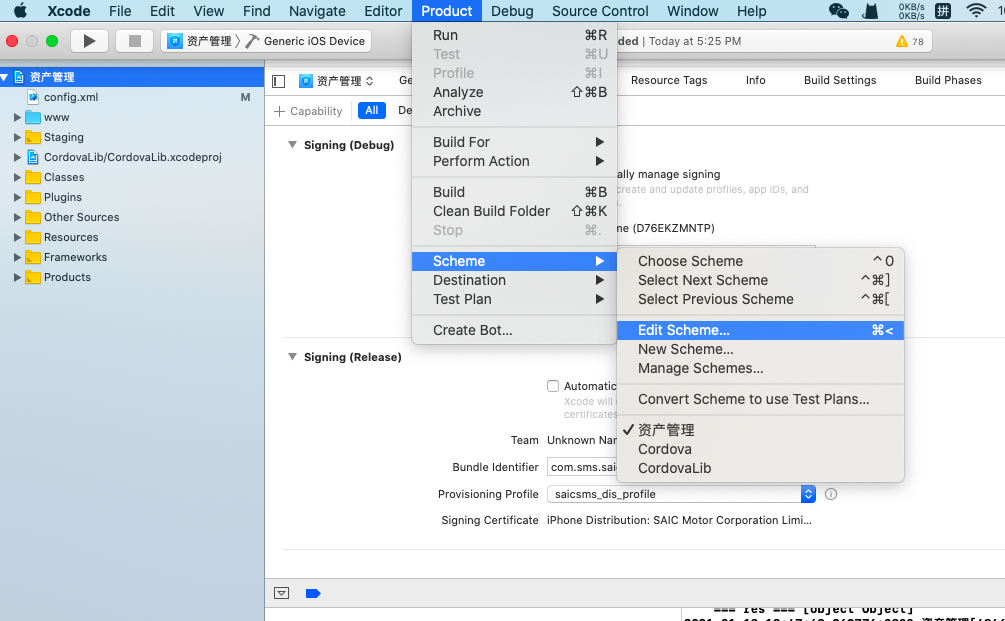Collapse the root 资产管理 project disclosure triangle
Screen dimensions: 1005x621
(4, 77)
